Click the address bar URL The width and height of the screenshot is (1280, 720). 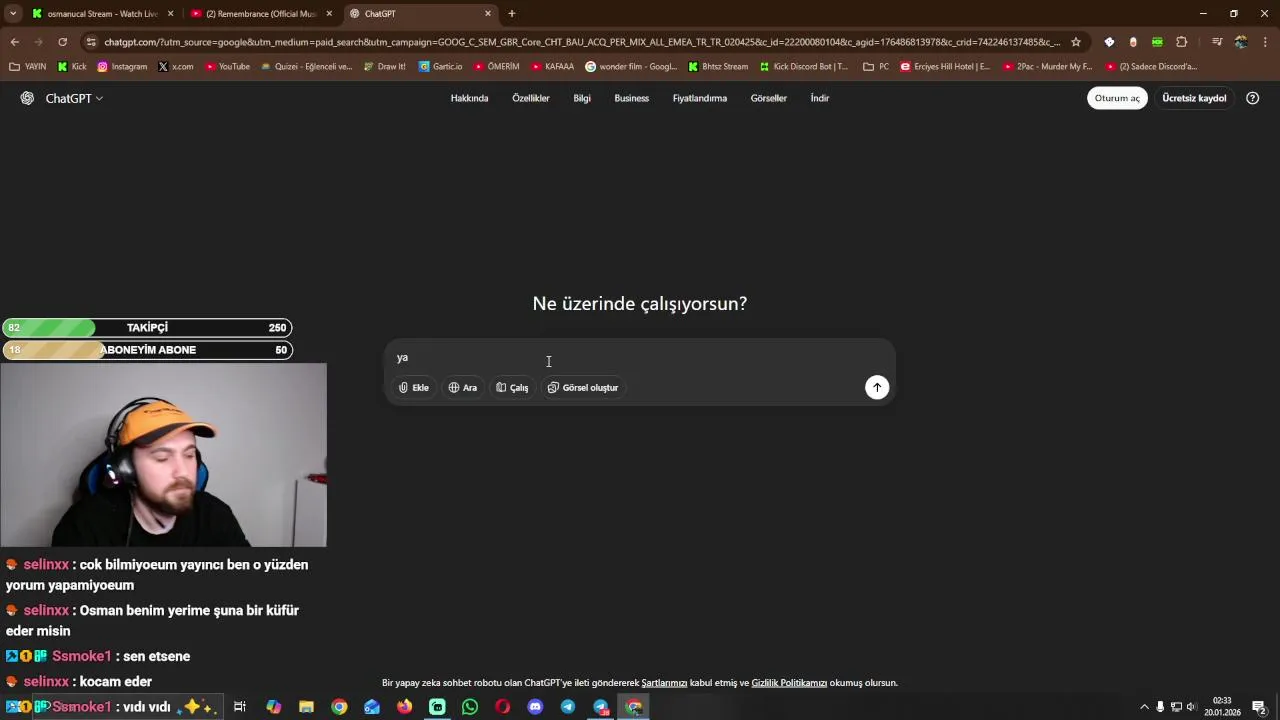(582, 42)
